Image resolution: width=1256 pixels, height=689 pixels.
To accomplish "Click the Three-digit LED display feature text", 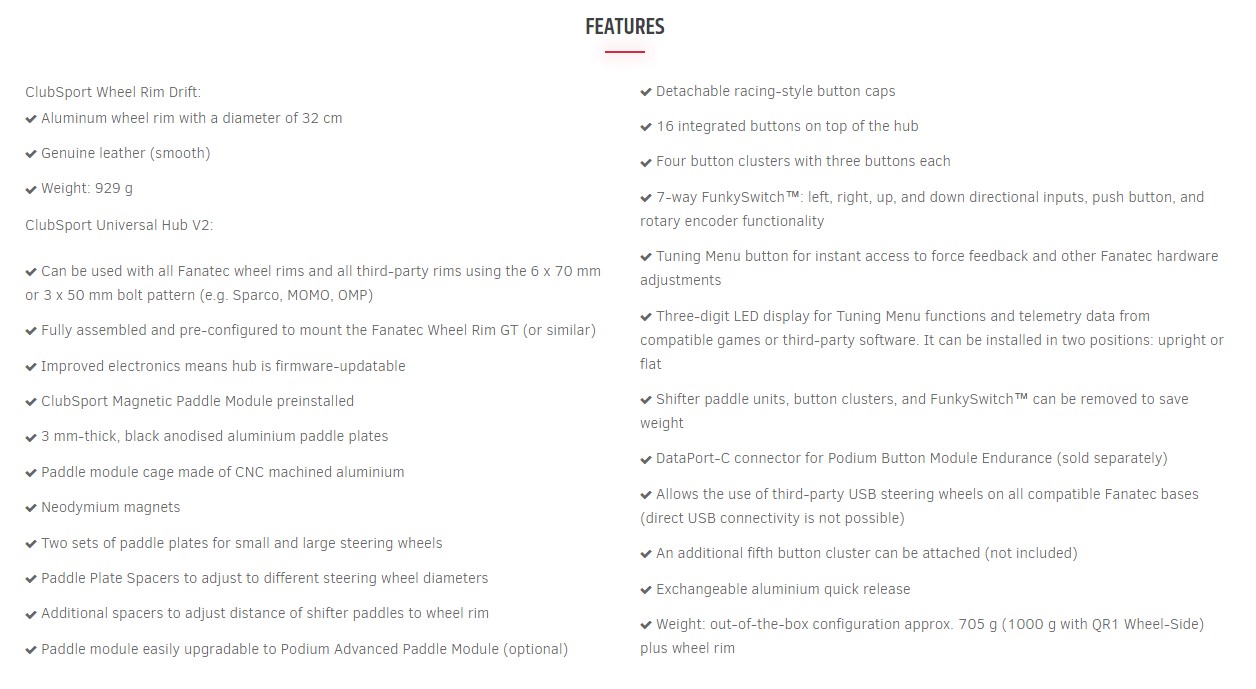I will tap(932, 340).
